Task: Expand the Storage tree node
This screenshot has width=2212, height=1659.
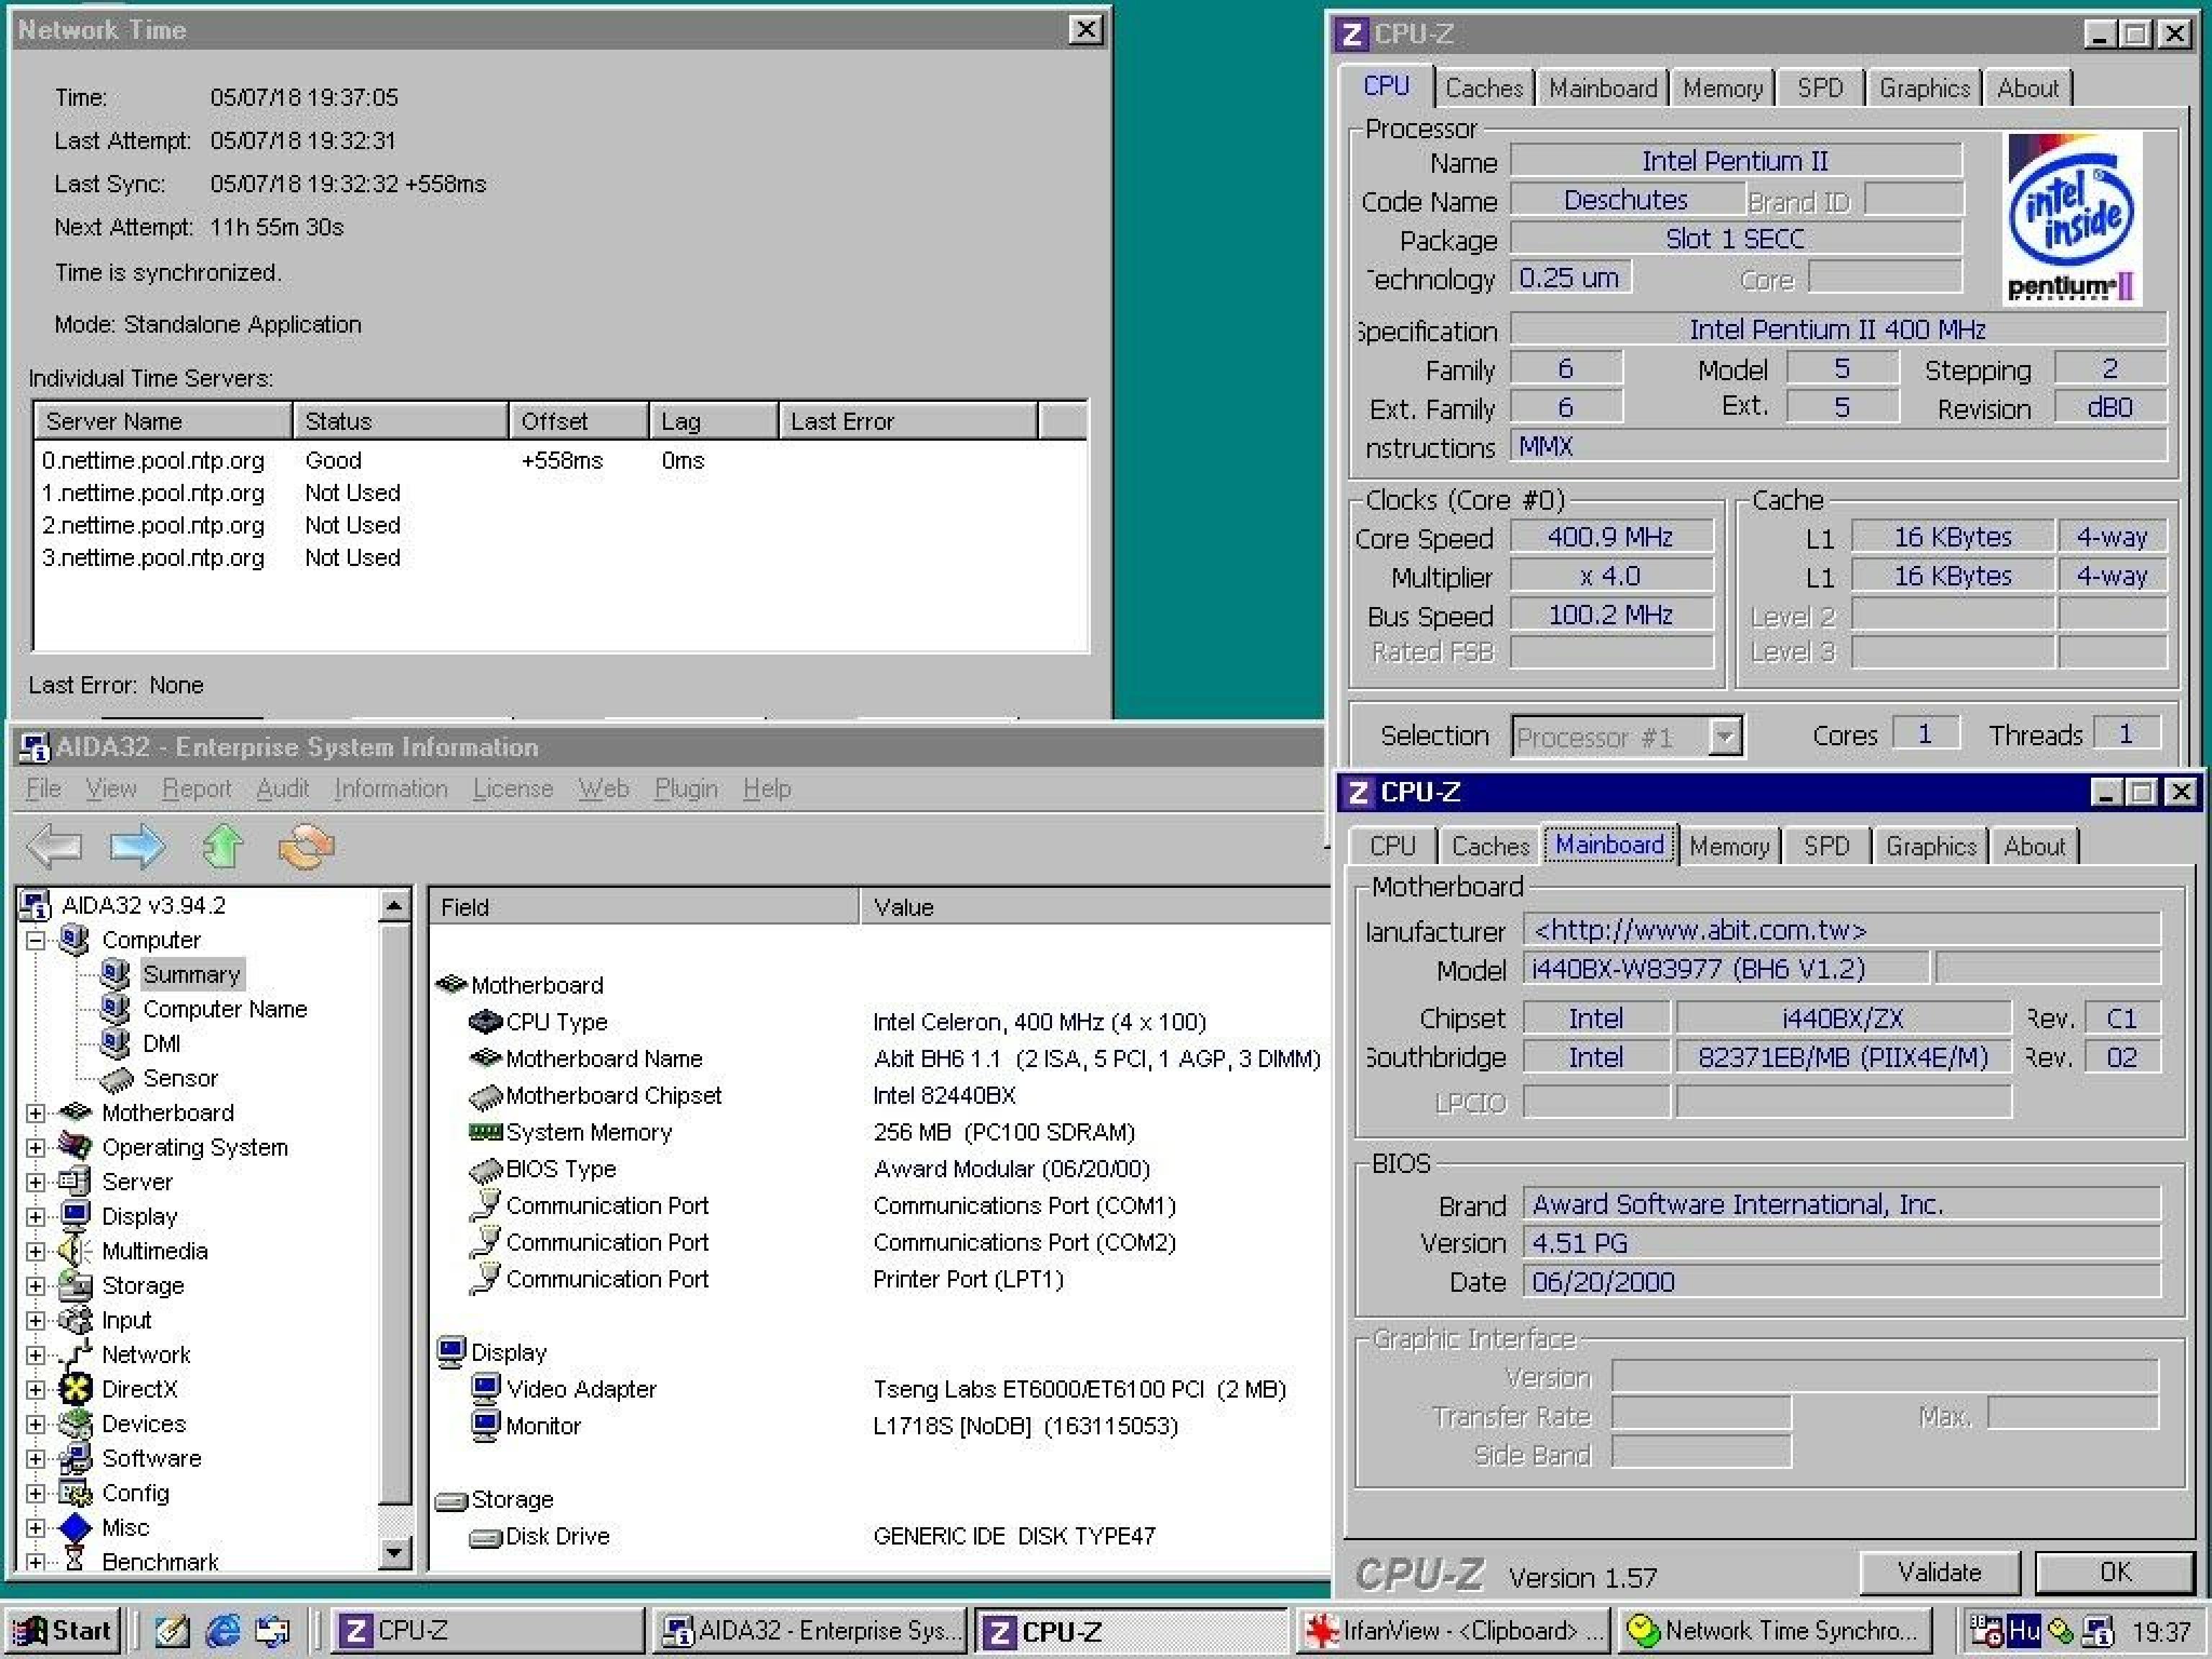Action: [35, 1286]
